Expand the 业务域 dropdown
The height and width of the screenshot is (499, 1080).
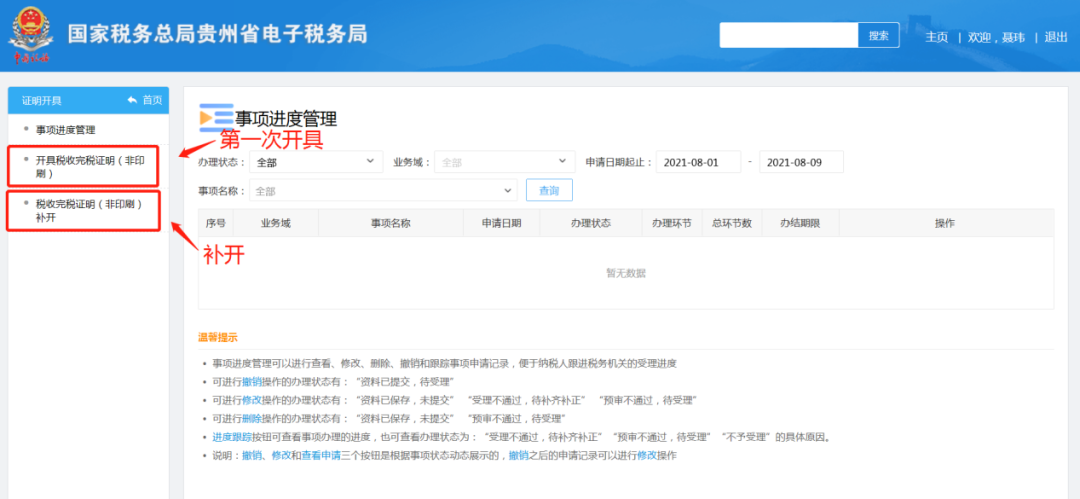[504, 162]
